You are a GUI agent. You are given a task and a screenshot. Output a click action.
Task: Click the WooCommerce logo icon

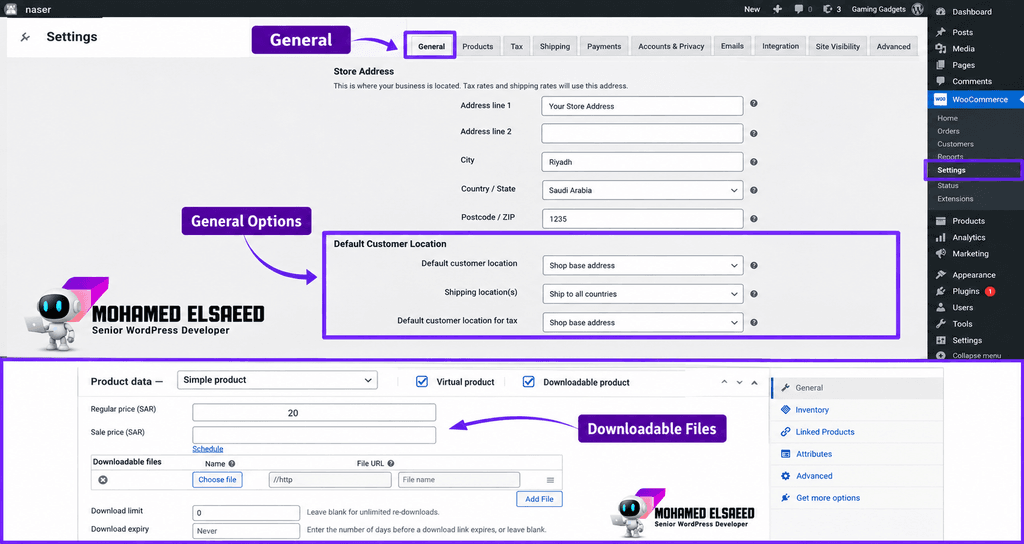pyautogui.click(x=940, y=99)
